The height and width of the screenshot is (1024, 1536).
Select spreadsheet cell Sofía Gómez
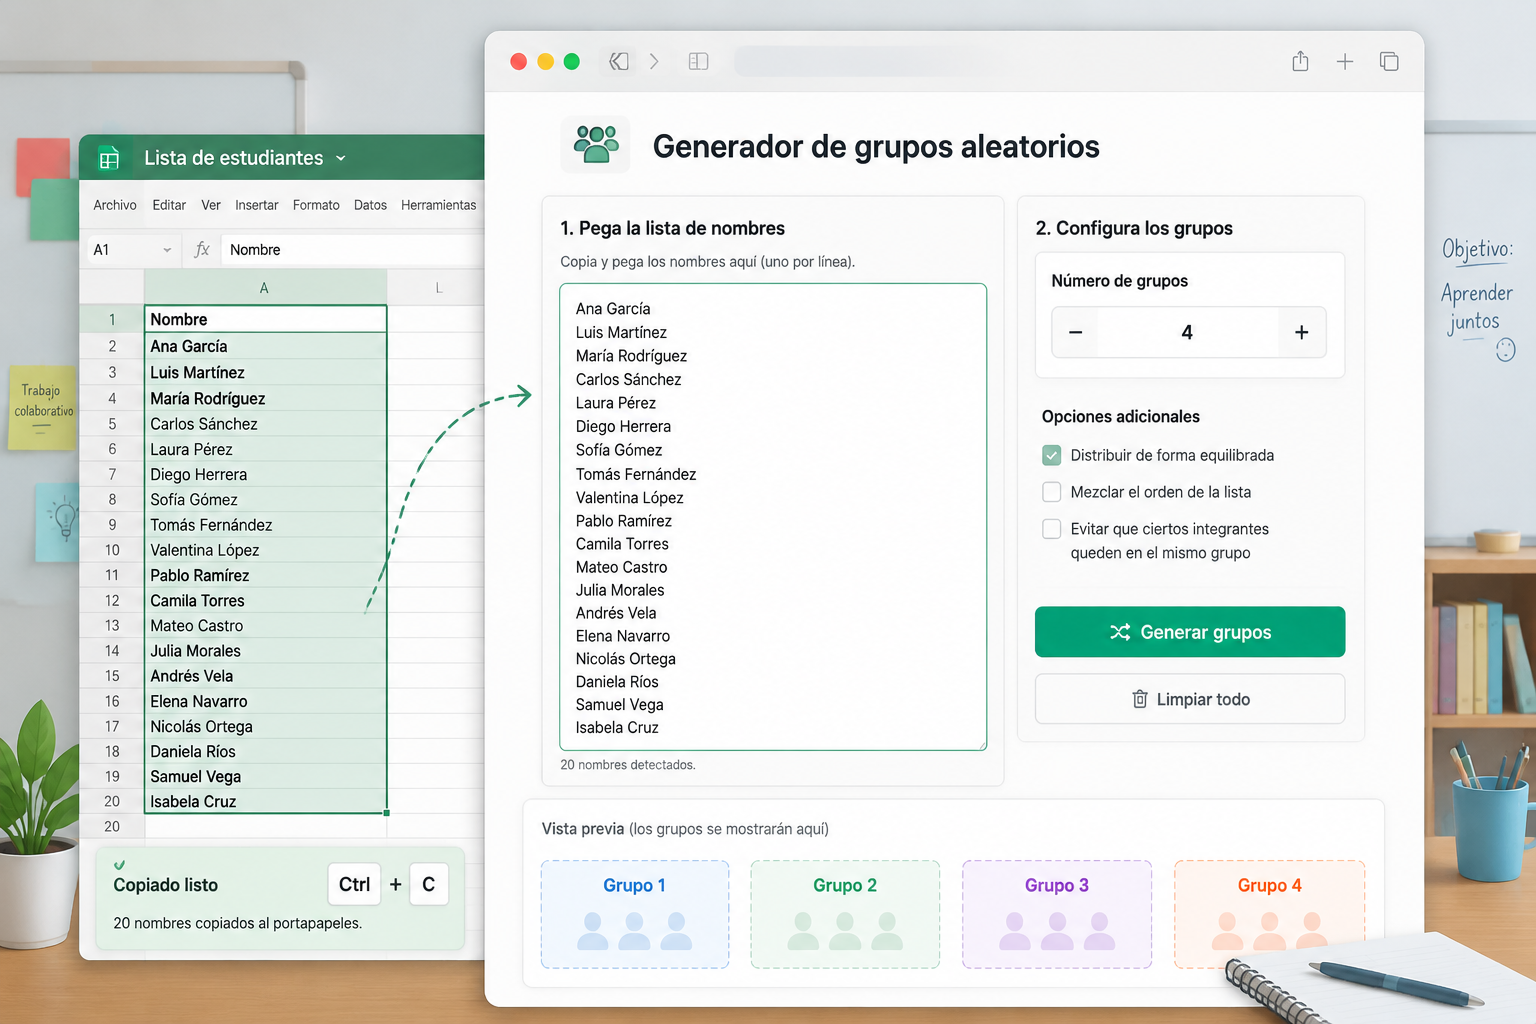click(265, 499)
